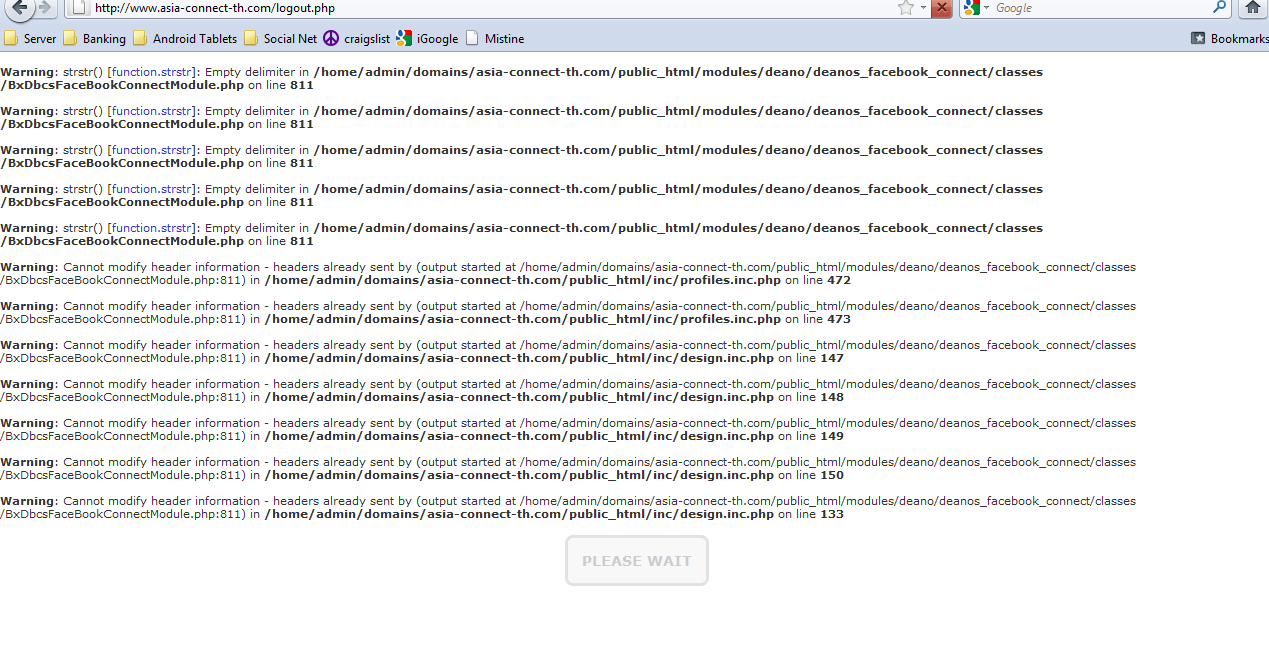
Task: Stop loading the page with red X
Action: coord(941,8)
